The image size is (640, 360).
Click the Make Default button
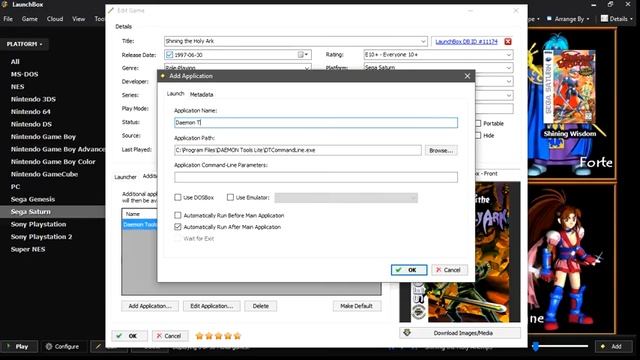click(x=356, y=306)
